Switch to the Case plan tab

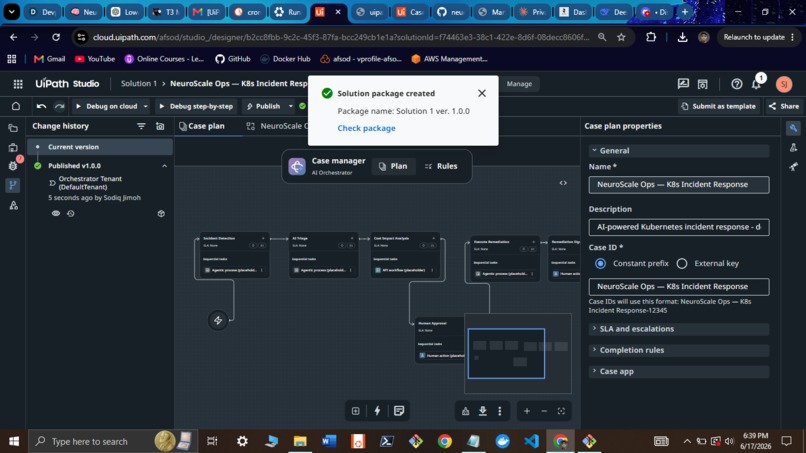coord(202,126)
